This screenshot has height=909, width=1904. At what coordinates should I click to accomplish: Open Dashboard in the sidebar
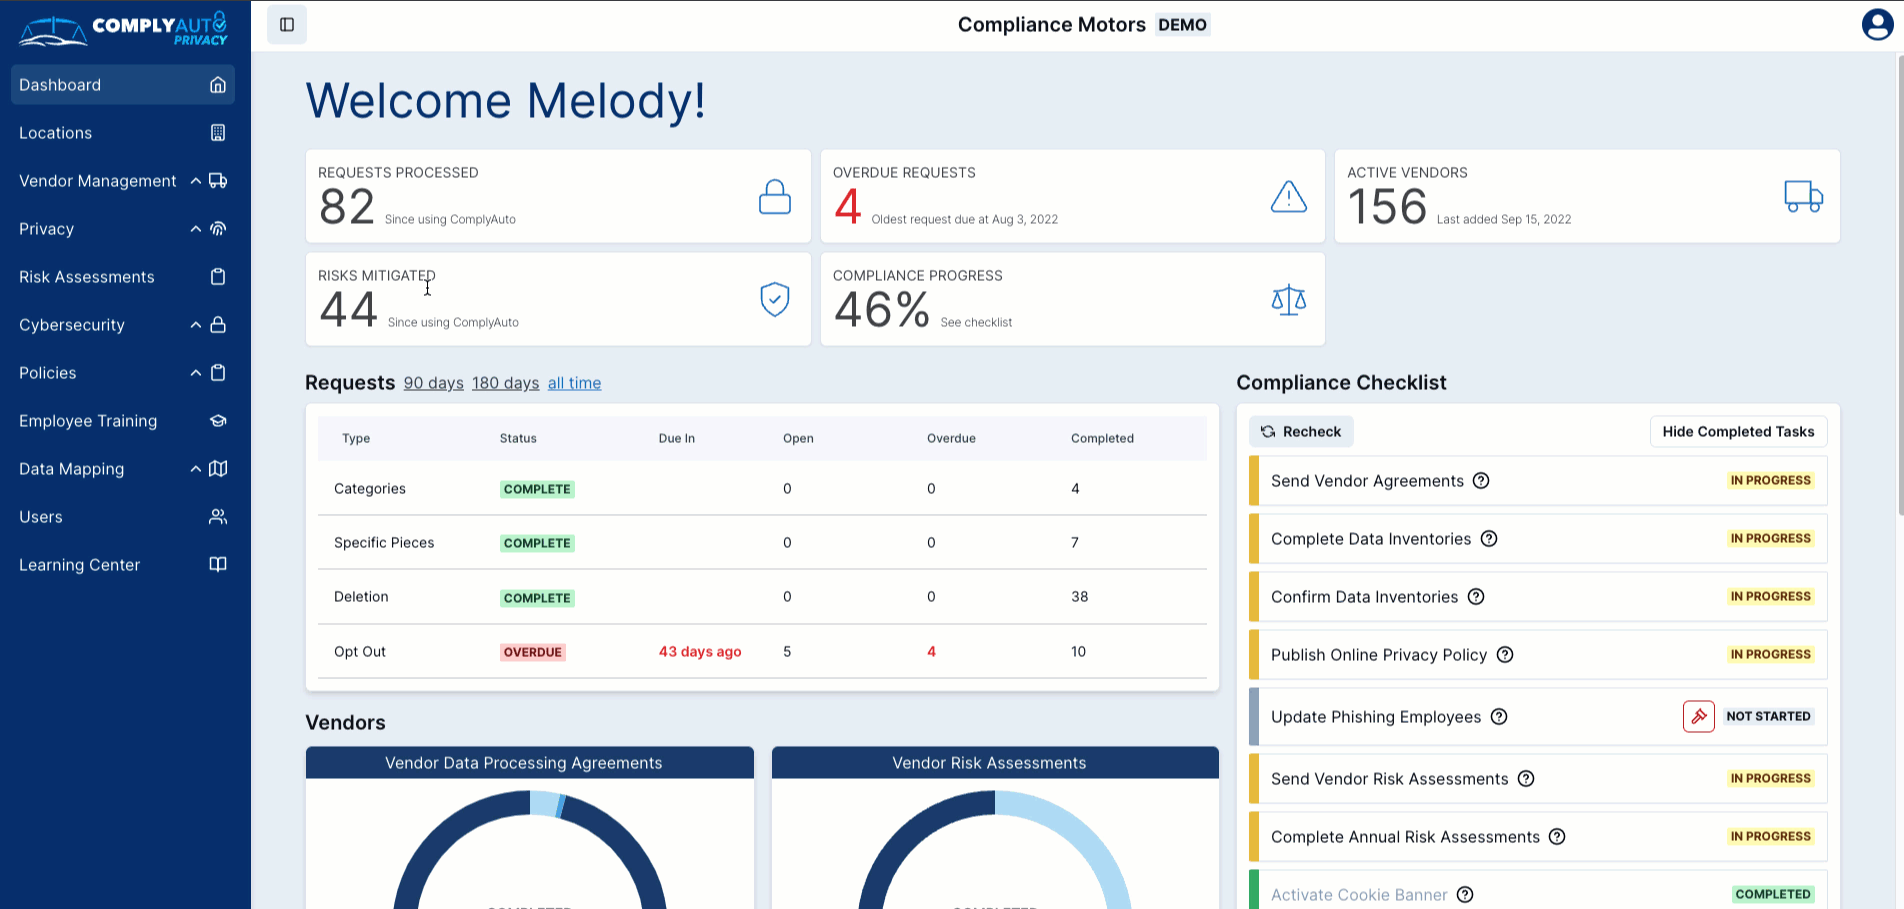(x=123, y=85)
